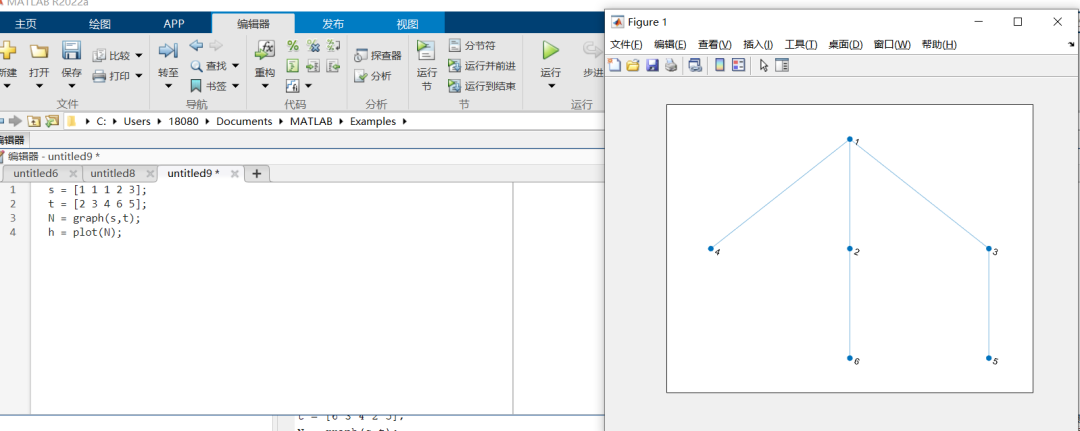The height and width of the screenshot is (431, 1080).
Task: Toggle Edit Plot arrow tool in Figure 1
Action: (763, 65)
